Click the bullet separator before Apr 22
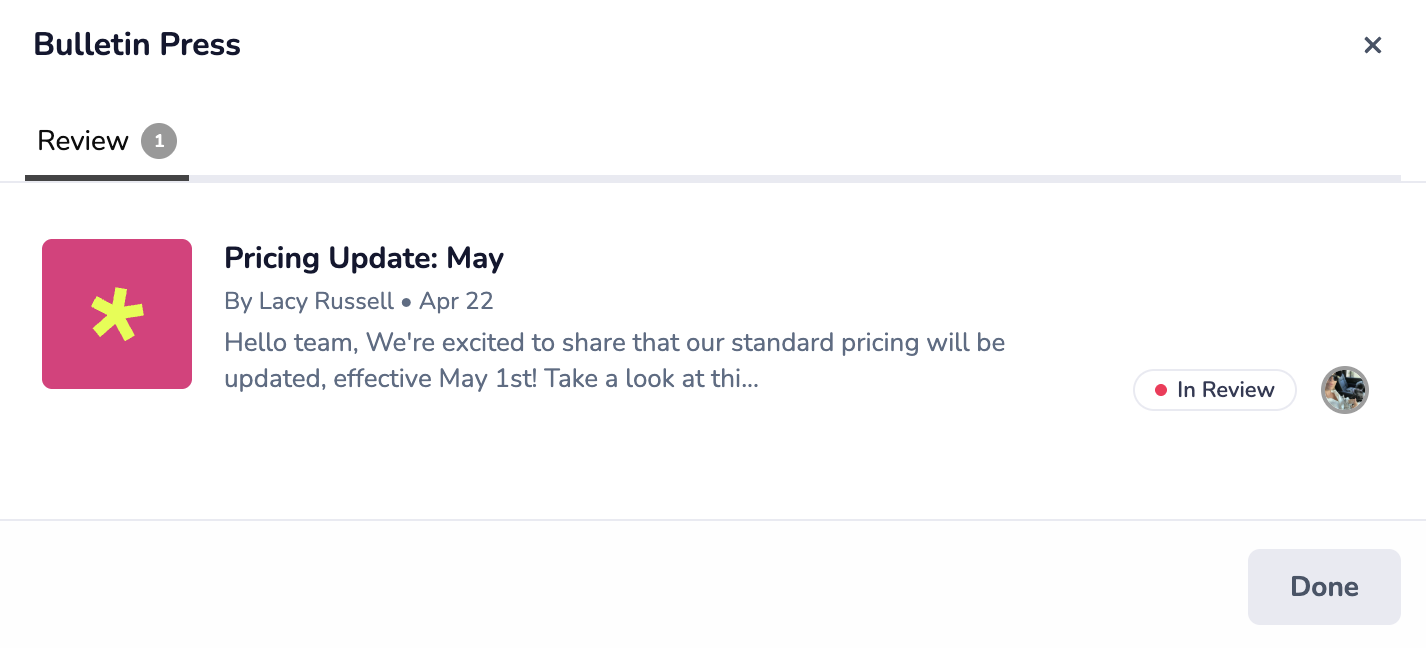 [406, 302]
